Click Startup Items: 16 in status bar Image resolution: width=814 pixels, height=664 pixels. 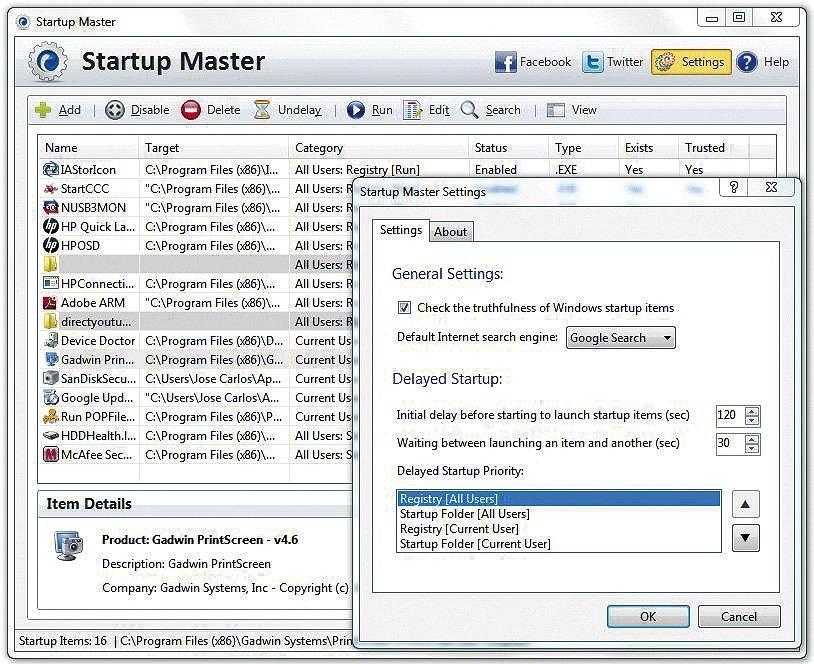point(62,641)
